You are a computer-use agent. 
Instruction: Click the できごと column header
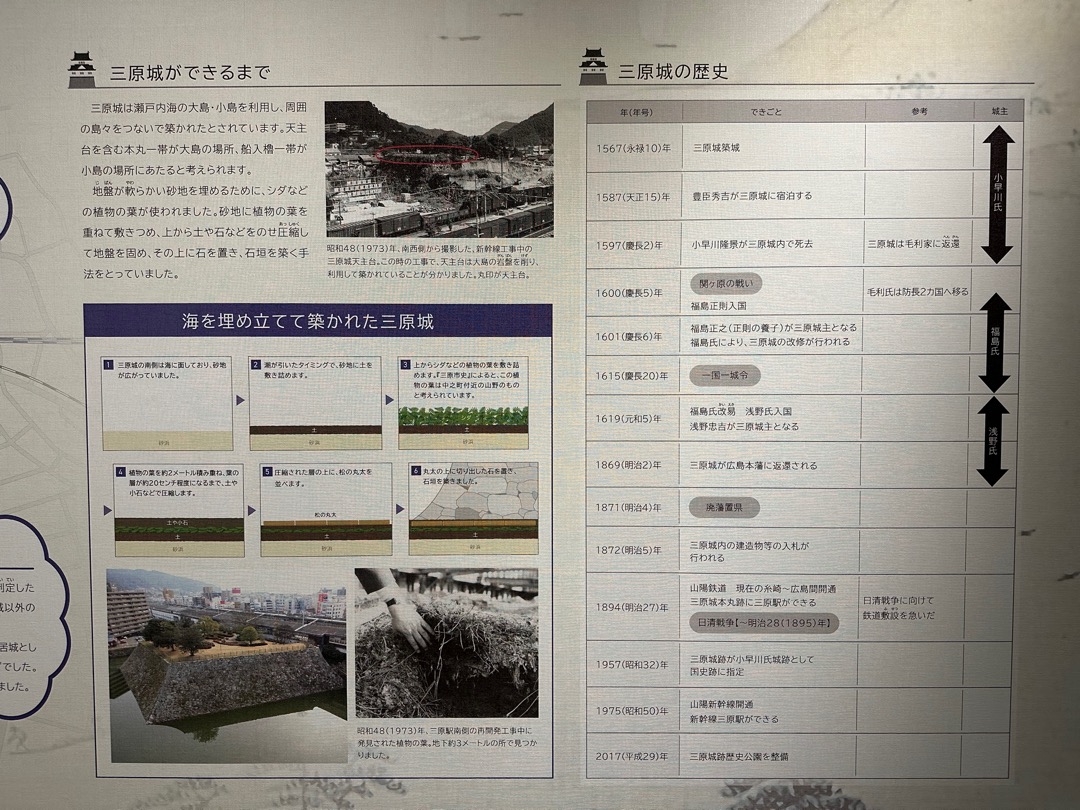(772, 111)
